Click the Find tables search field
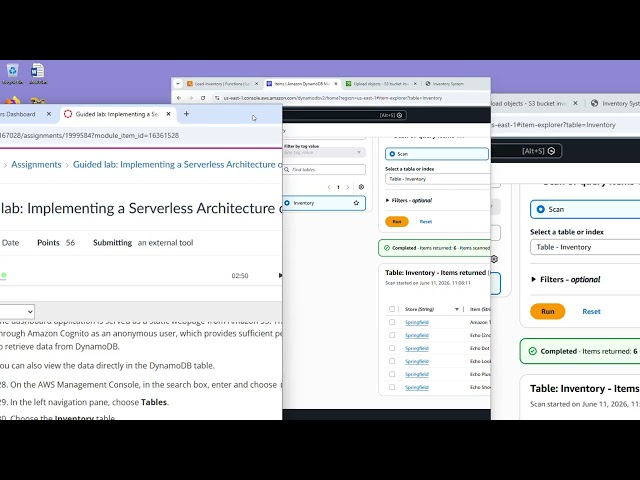The image size is (640, 480). pos(324,169)
